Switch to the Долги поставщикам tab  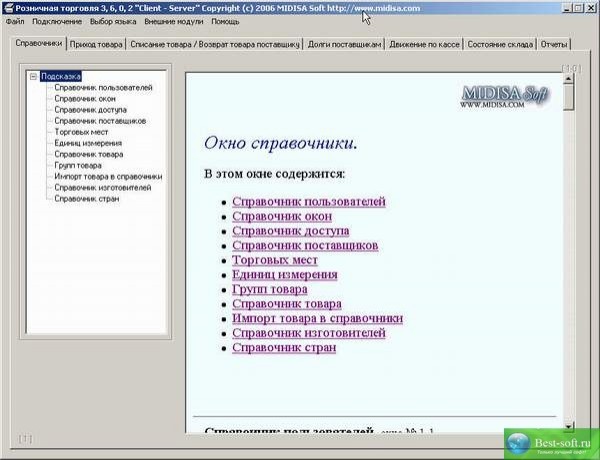344,44
